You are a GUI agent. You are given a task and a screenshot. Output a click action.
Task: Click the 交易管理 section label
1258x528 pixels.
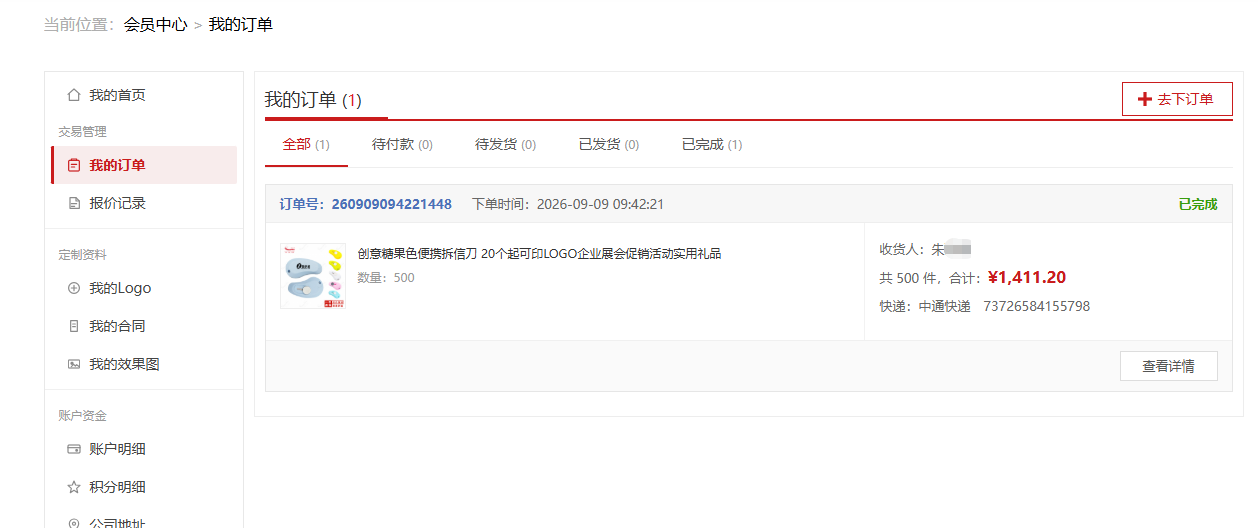click(x=83, y=131)
